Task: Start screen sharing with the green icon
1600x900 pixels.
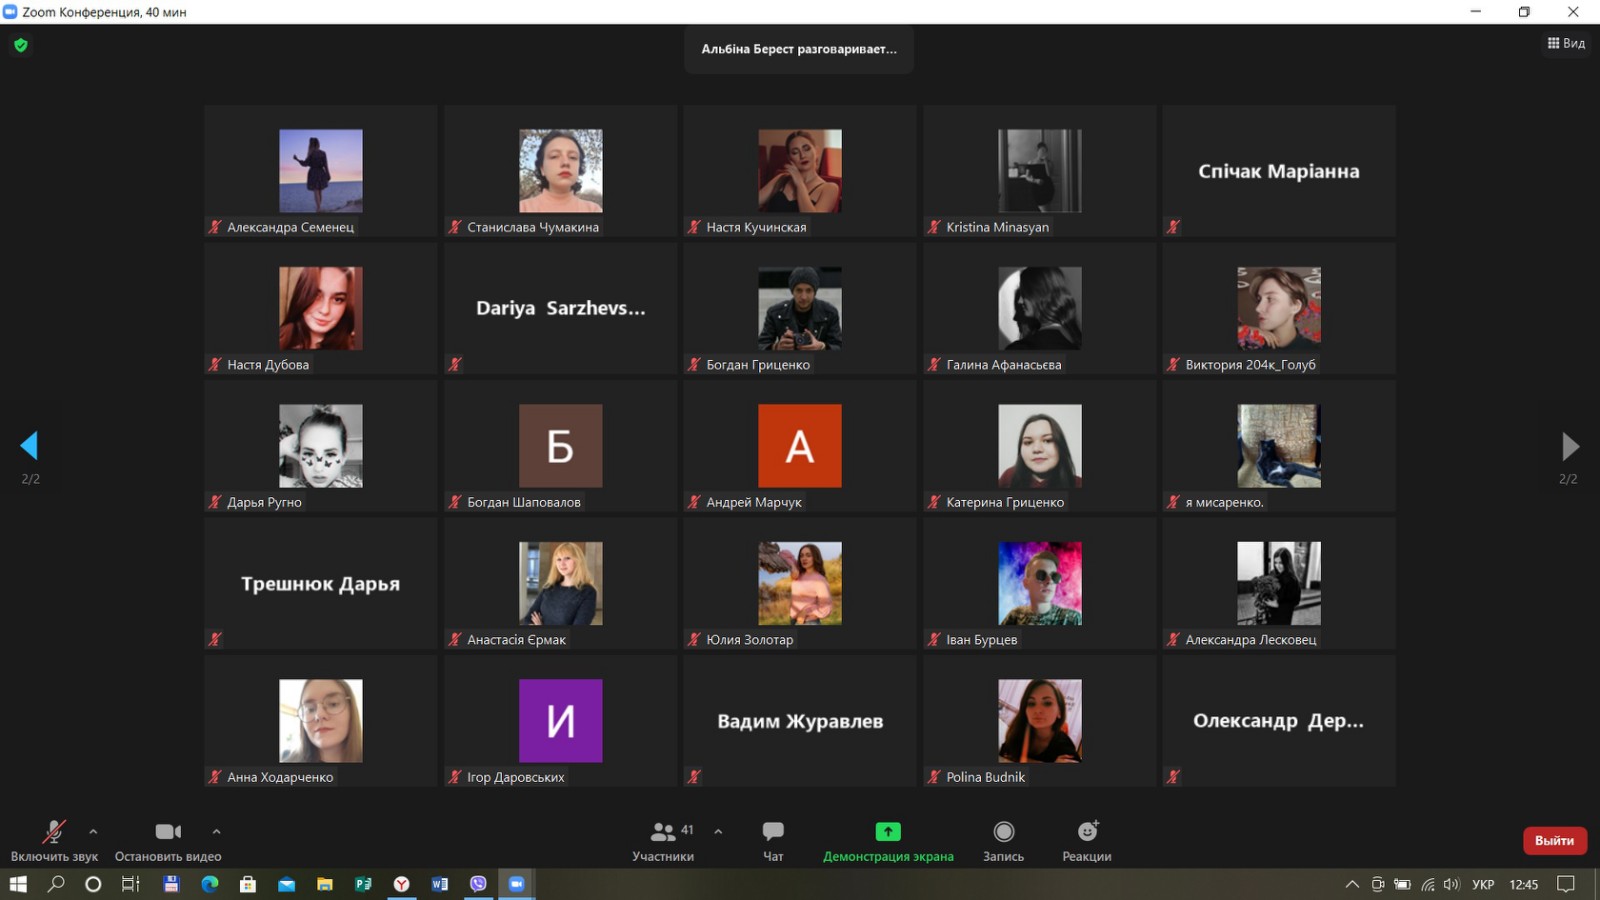Action: 887,832
